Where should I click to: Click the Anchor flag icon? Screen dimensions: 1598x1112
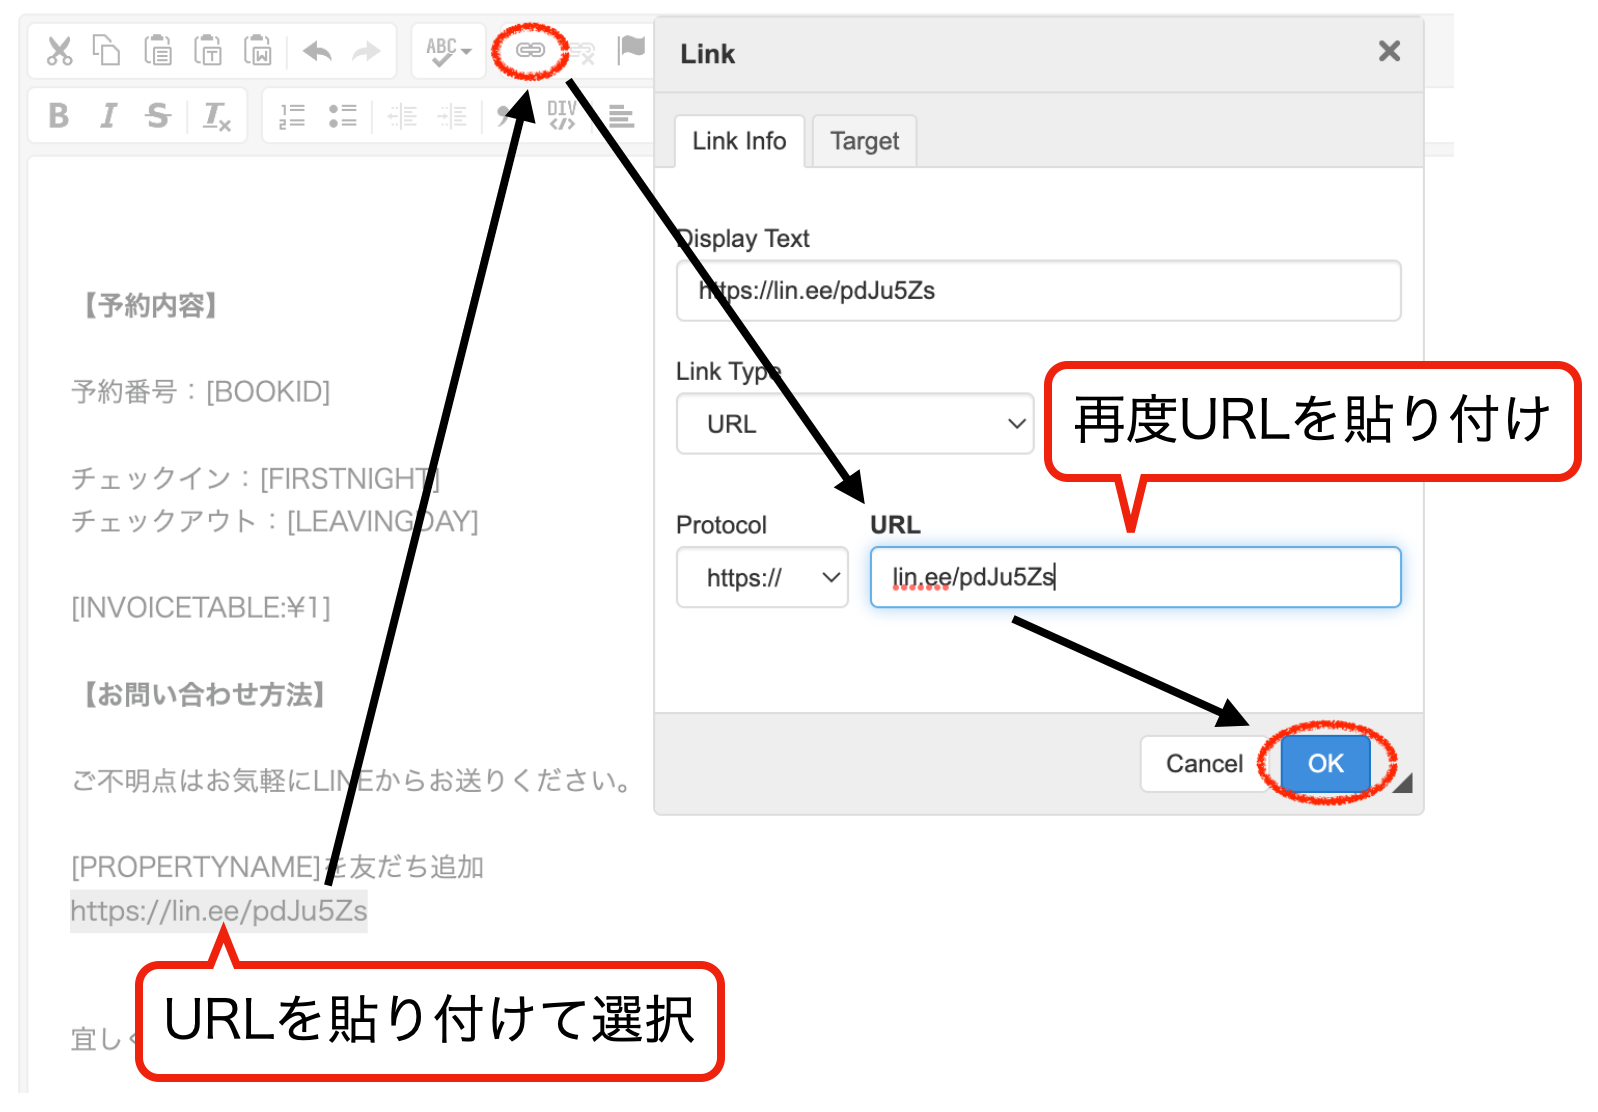click(x=631, y=48)
